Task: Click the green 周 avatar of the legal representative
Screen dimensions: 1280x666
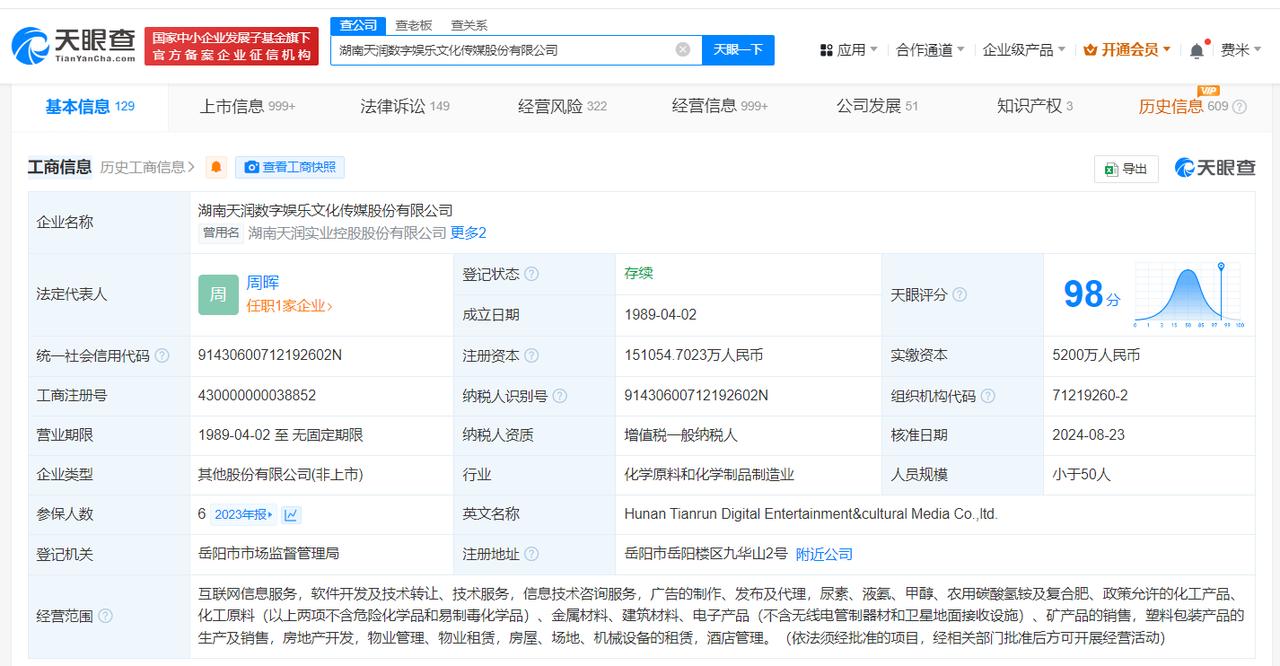Action: [218, 294]
